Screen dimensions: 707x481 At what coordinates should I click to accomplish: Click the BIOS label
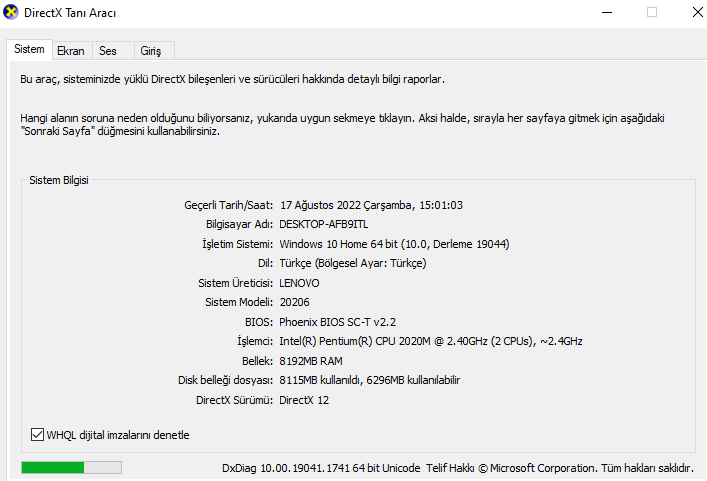[259, 322]
